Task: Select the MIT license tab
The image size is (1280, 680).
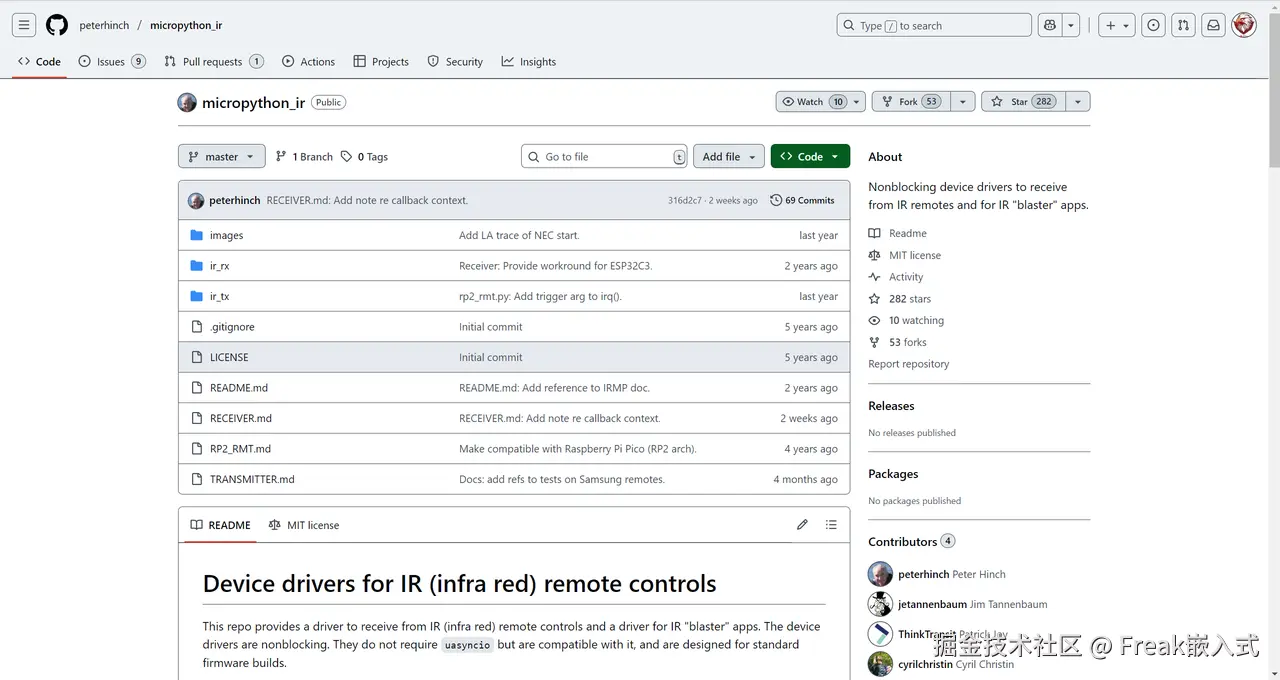Action: pos(304,525)
